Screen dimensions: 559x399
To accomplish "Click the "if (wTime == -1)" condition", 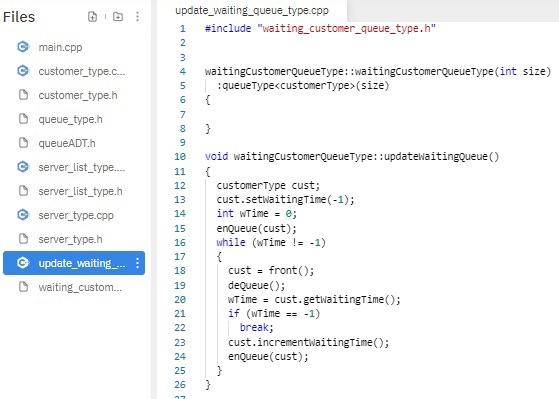I will pos(274,313).
